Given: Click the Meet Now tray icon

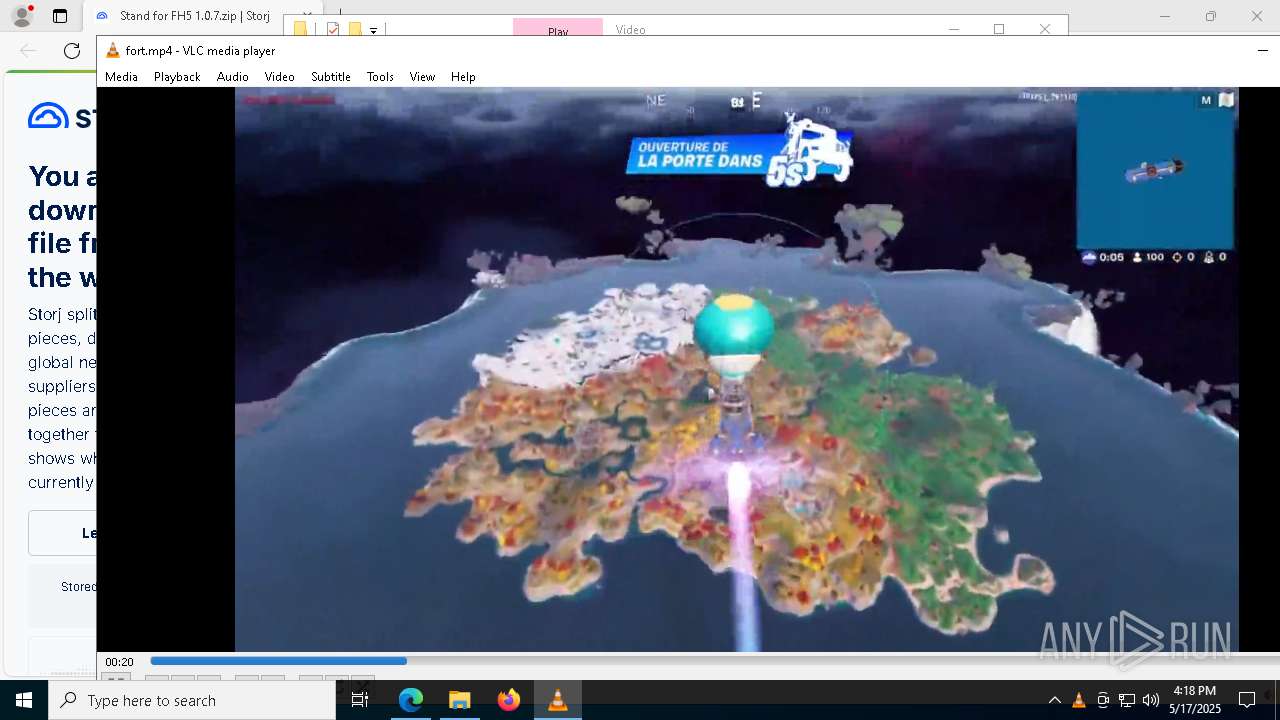Looking at the screenshot, I should (1102, 700).
